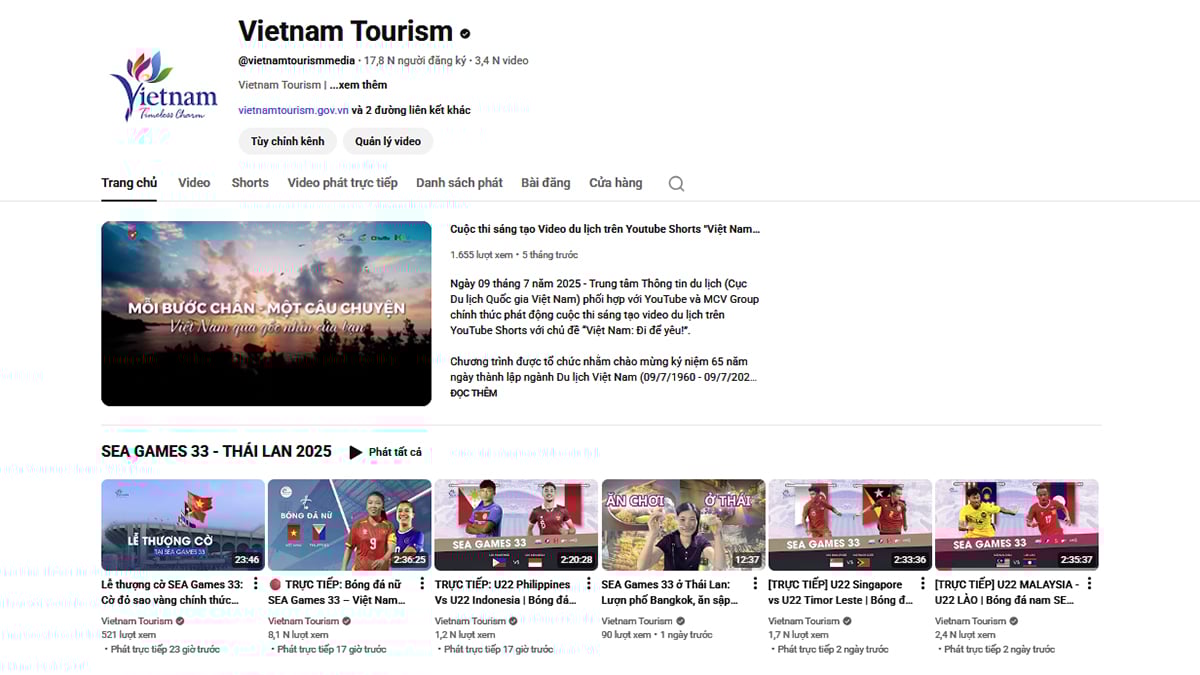The width and height of the screenshot is (1200, 675).
Task: Open the Shorts tab
Action: tap(250, 183)
